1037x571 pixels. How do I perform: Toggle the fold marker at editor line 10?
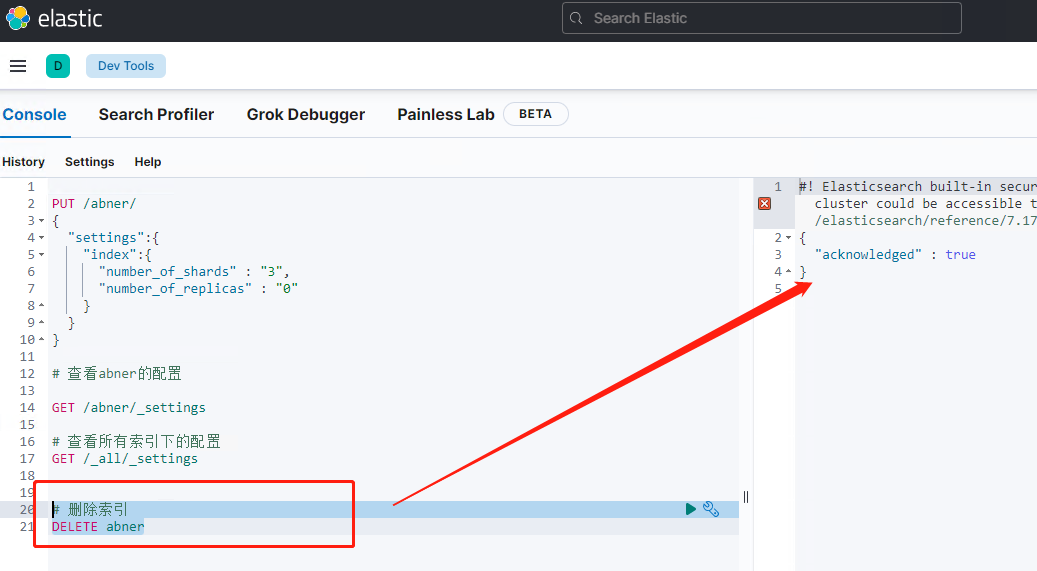(x=42, y=339)
